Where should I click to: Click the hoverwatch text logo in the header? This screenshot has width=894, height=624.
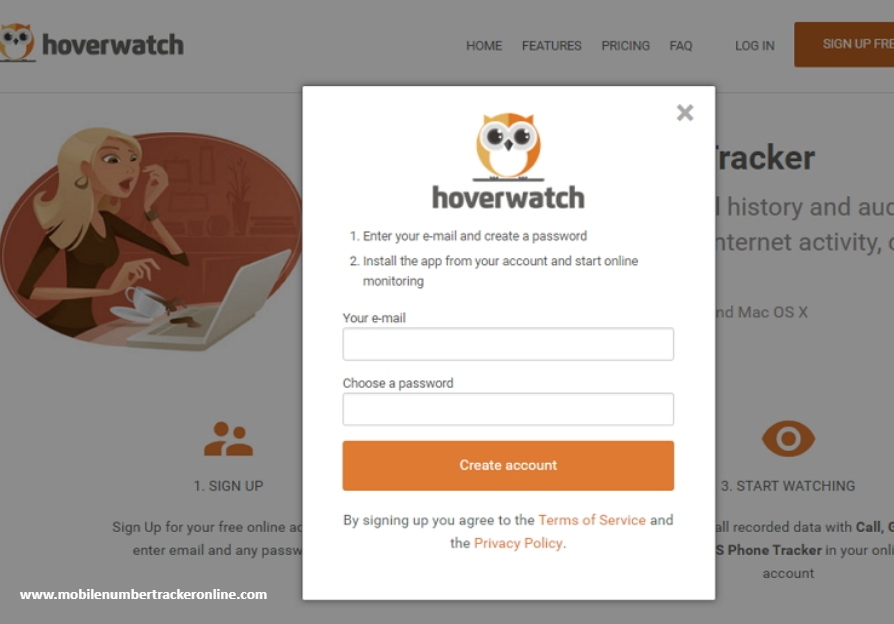pyautogui.click(x=113, y=45)
